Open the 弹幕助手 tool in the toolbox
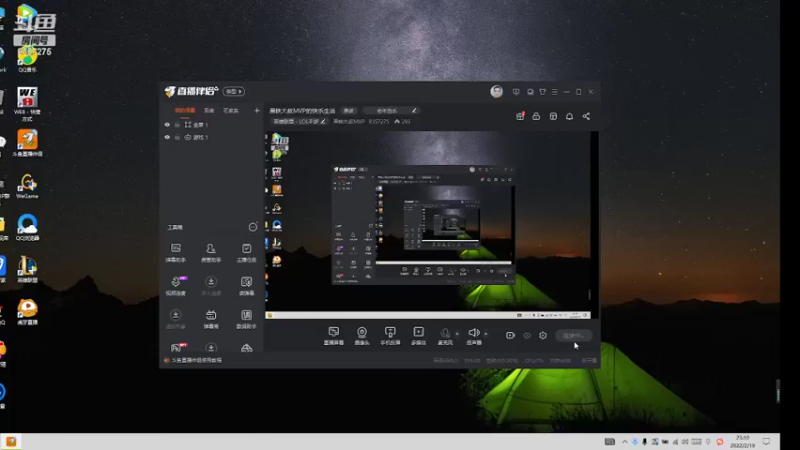Viewport: 800px width, 450px height. click(x=176, y=253)
